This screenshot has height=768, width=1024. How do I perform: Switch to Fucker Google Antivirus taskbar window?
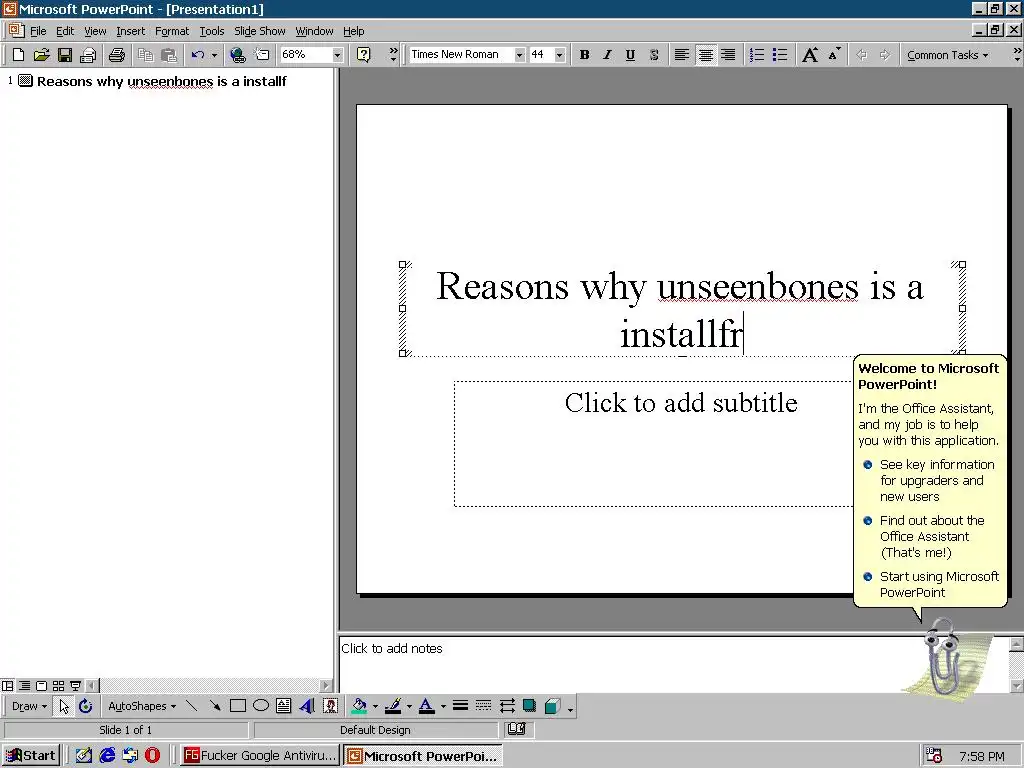[x=259, y=756]
